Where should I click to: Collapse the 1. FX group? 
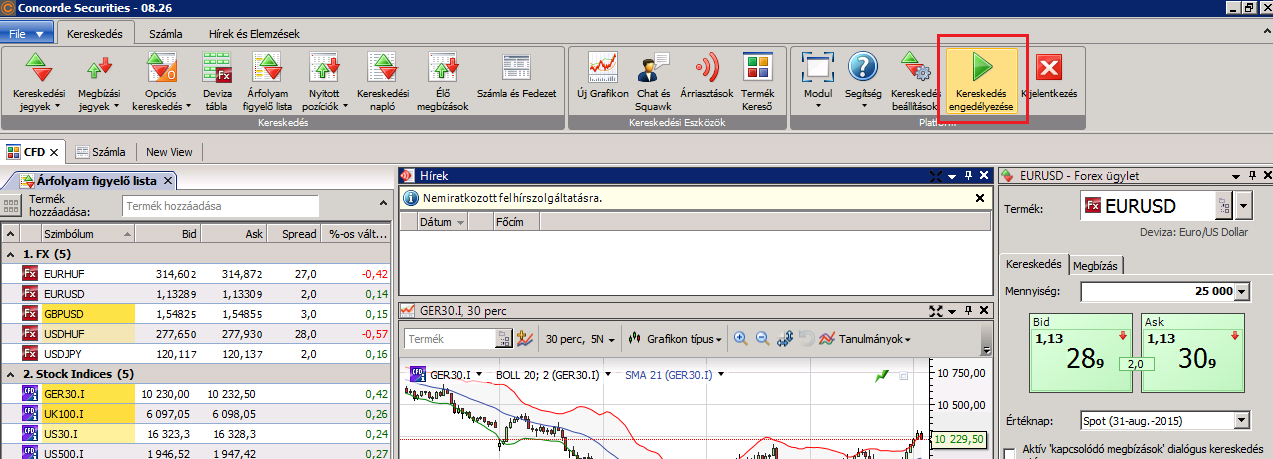(x=11, y=254)
